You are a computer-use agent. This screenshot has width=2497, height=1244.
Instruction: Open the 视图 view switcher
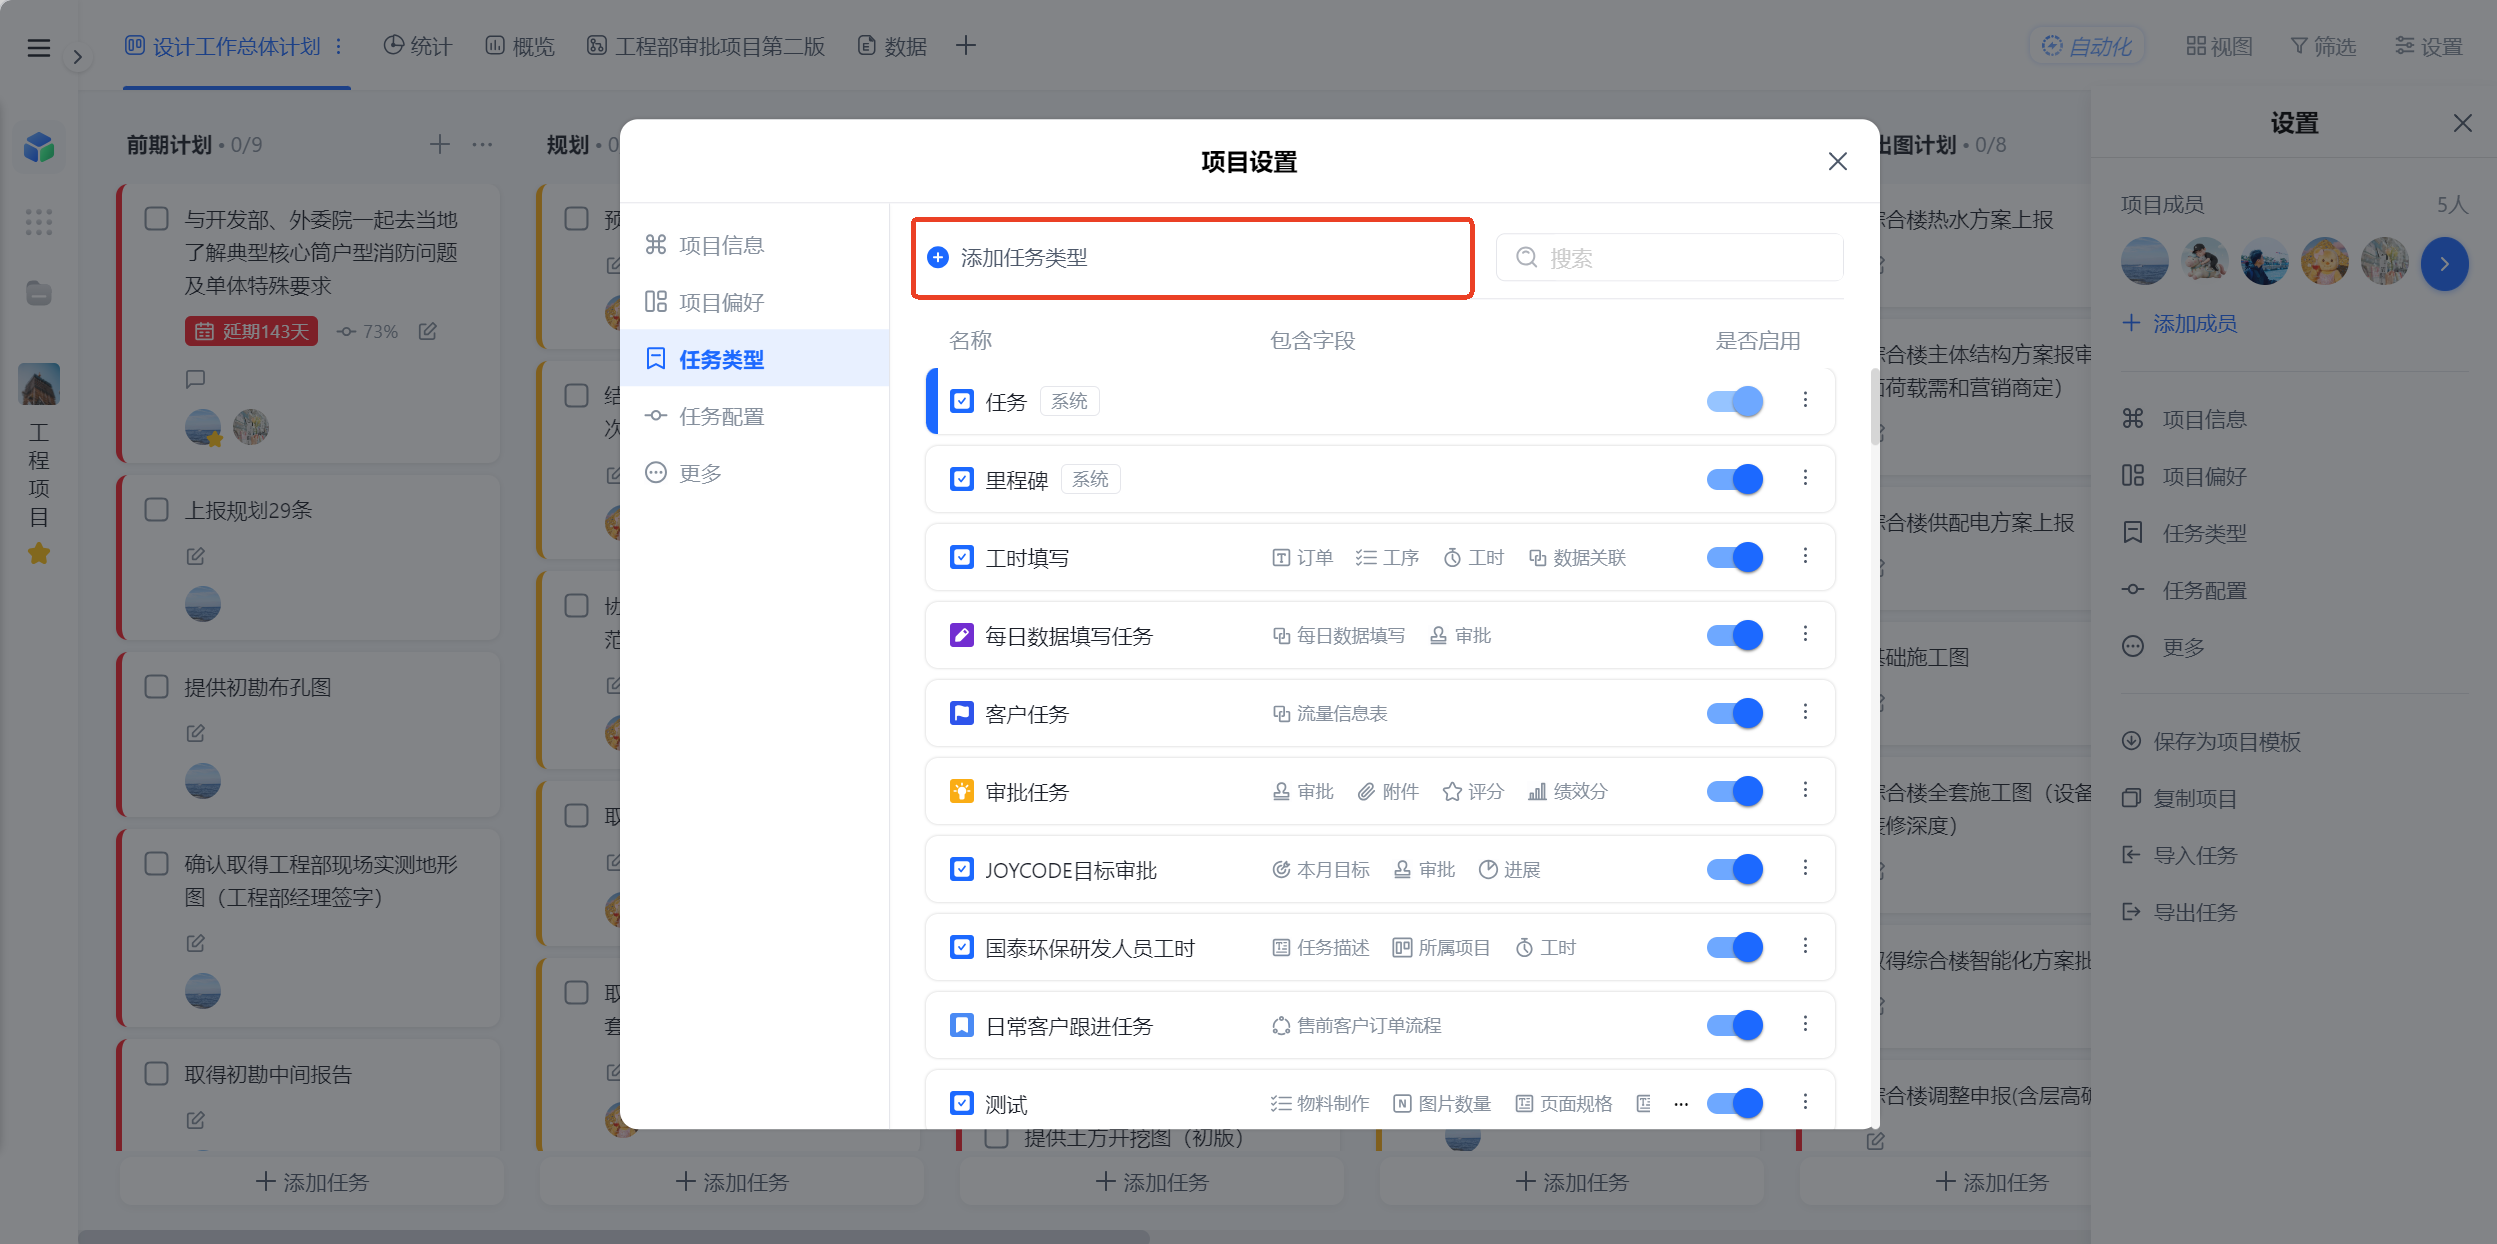(x=2219, y=46)
